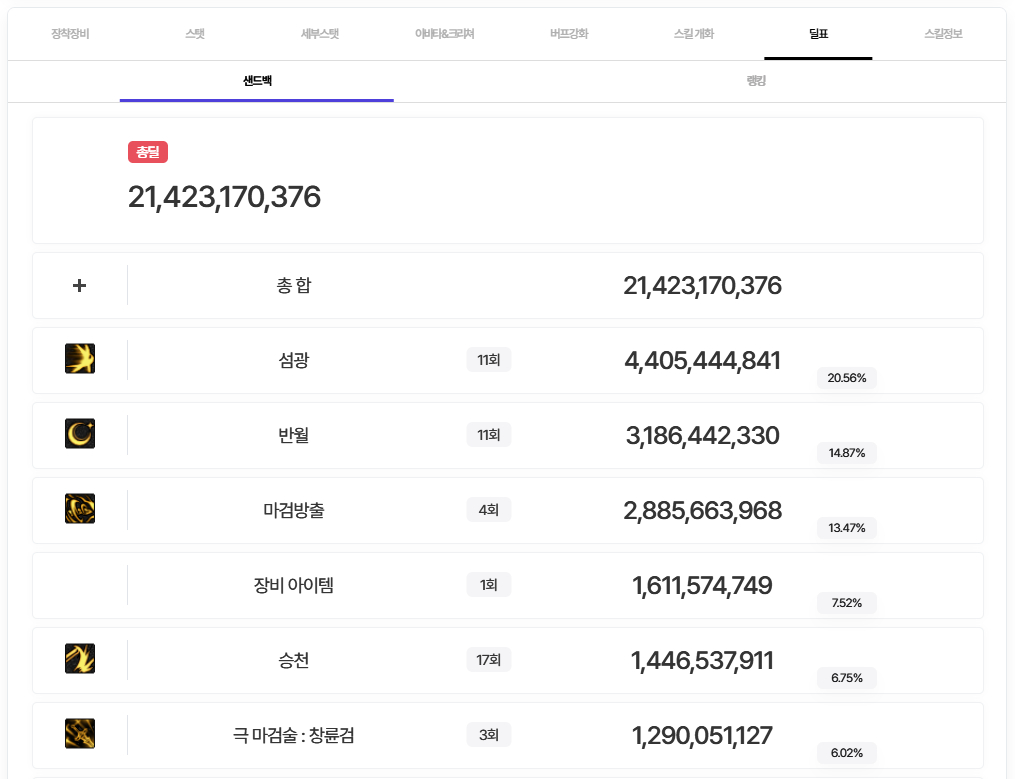Screen dimensions: 1015x779
Task: Select the 버프강화 tab
Action: pyautogui.click(x=569, y=34)
